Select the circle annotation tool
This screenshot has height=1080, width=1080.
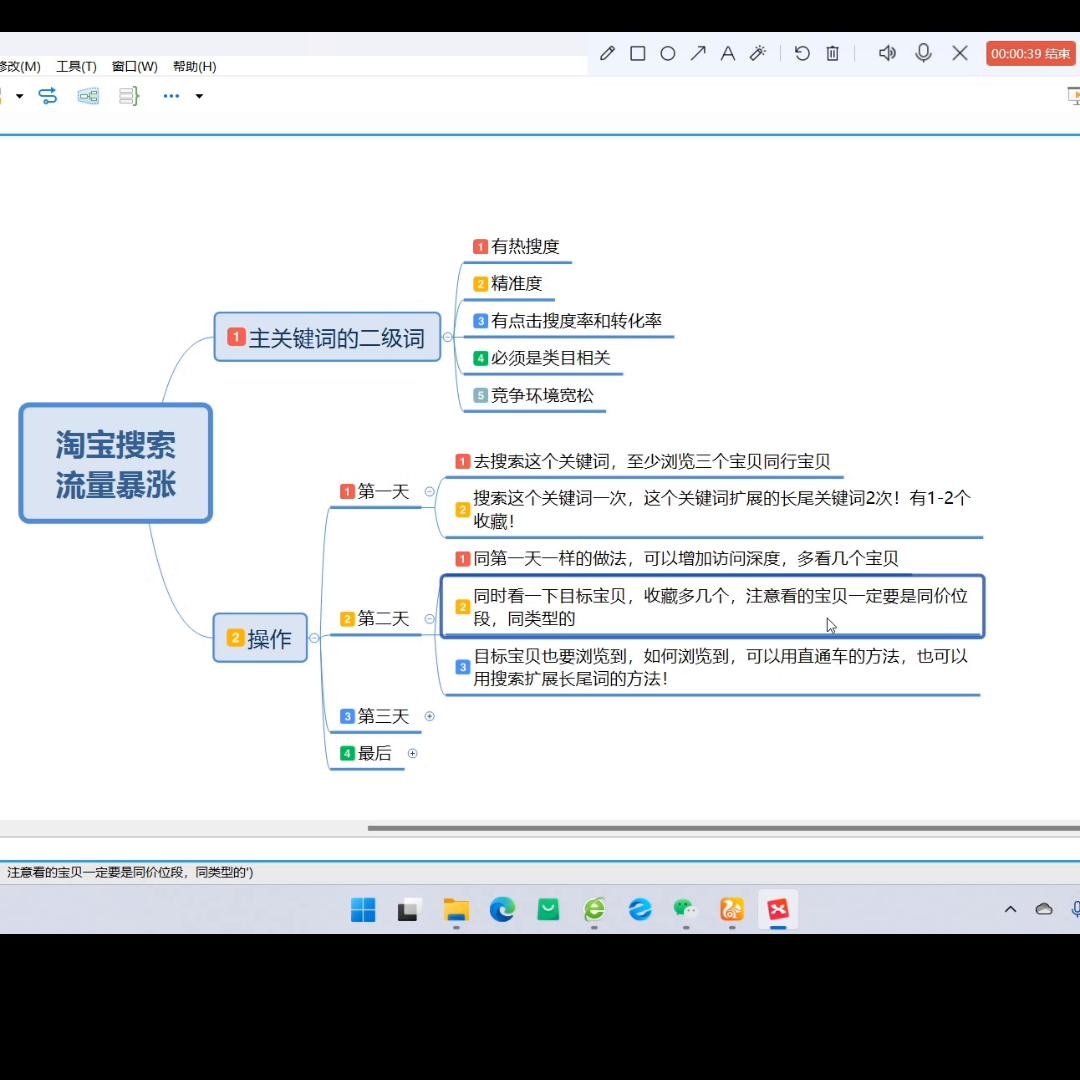click(667, 53)
